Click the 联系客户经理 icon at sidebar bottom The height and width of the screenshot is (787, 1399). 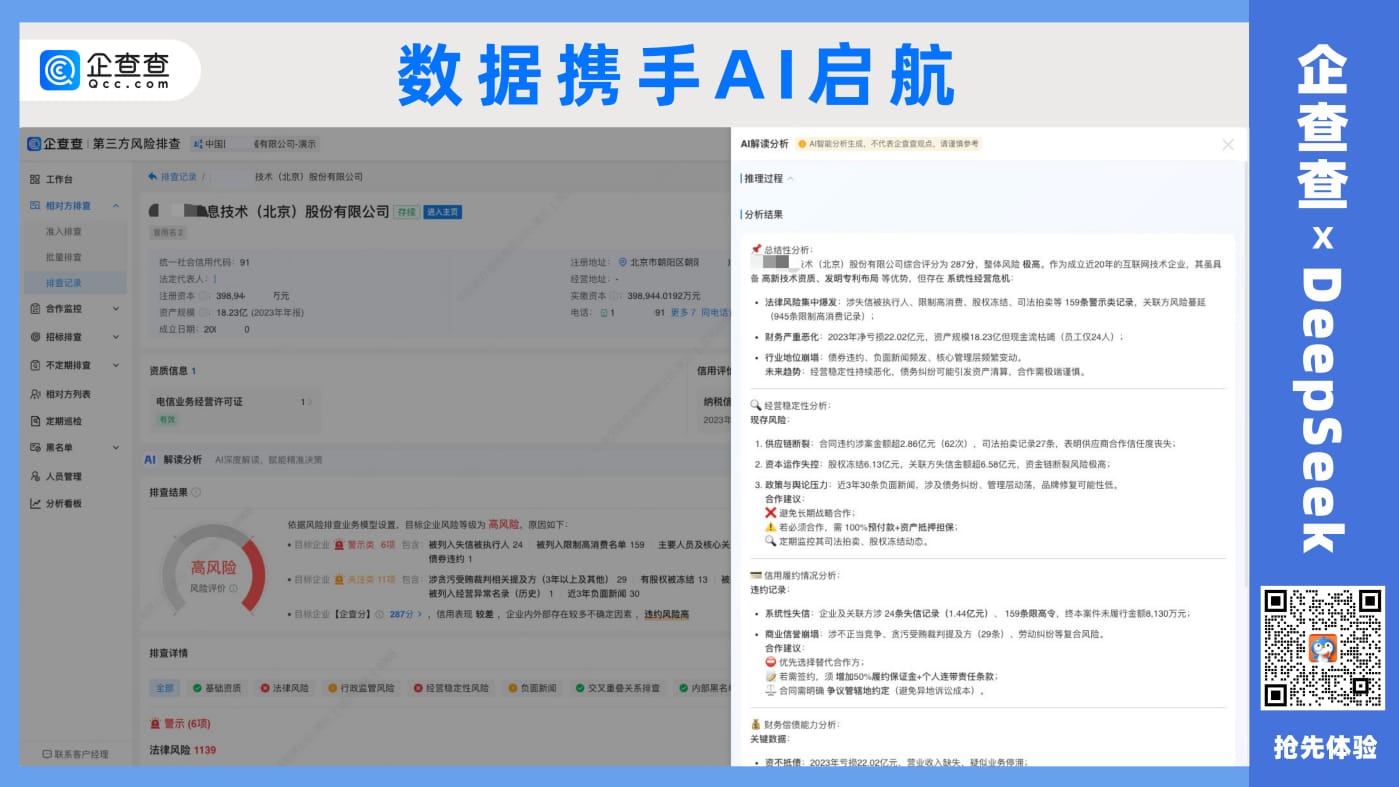tap(46, 754)
